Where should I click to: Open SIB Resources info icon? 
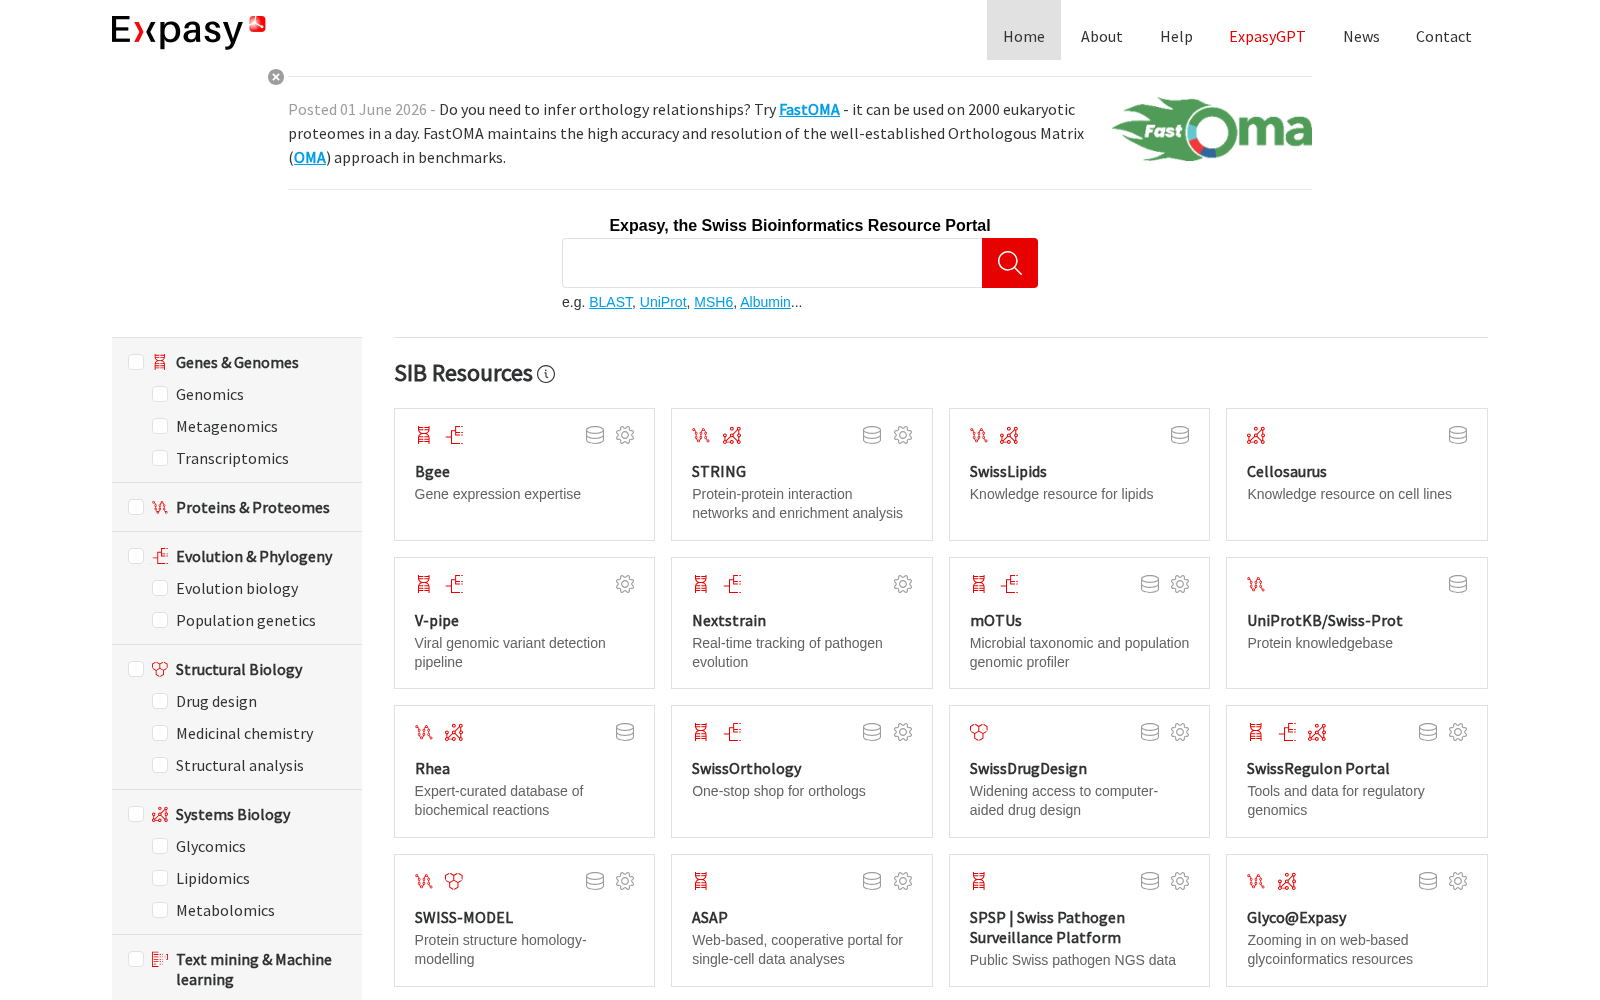tap(546, 374)
